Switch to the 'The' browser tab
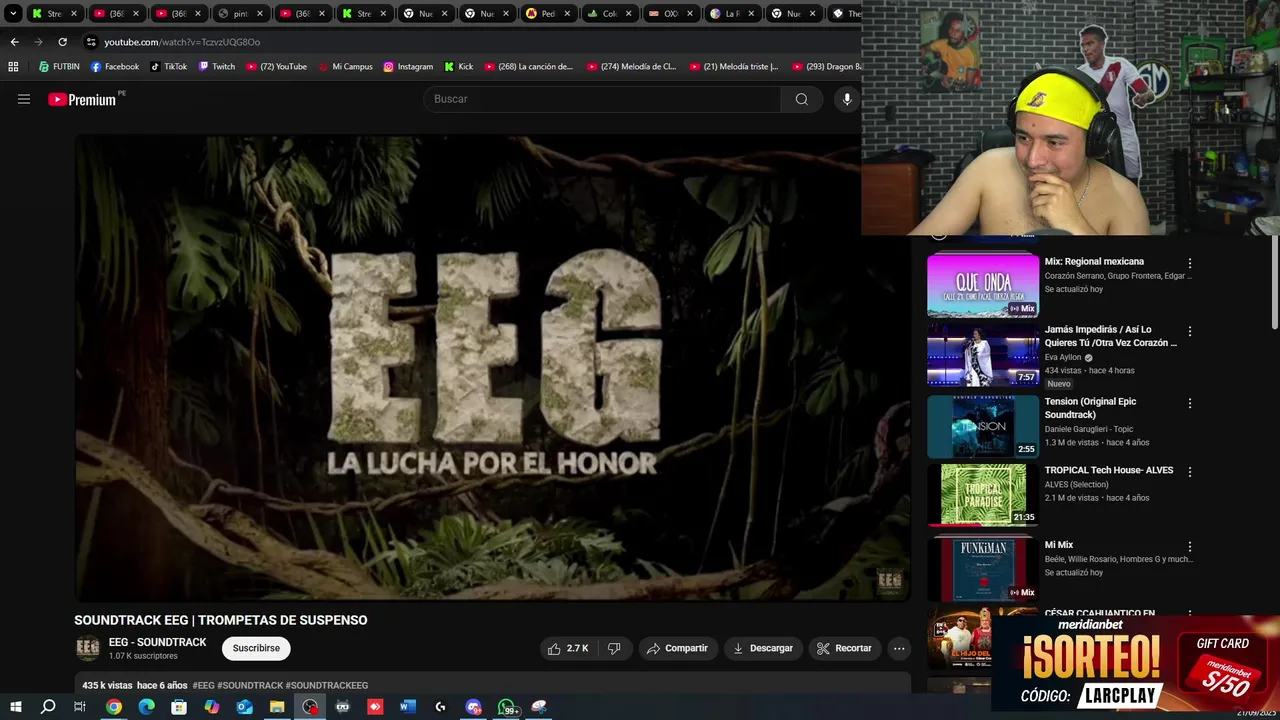The height and width of the screenshot is (720, 1280). pos(846,14)
